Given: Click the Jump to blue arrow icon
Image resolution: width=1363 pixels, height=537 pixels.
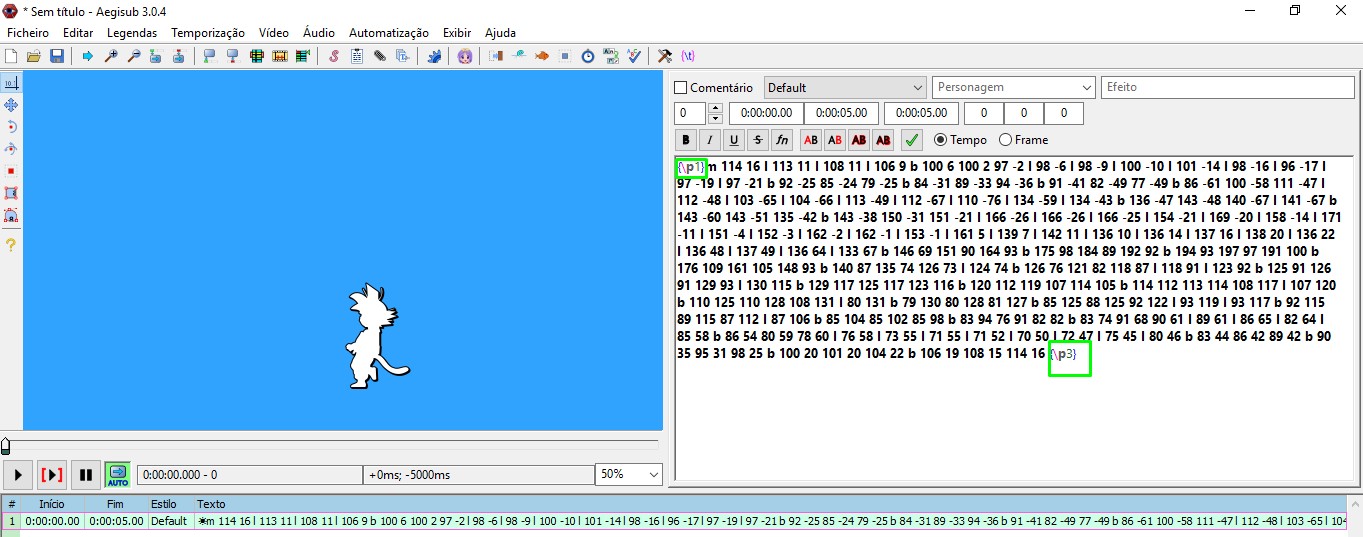Looking at the screenshot, I should [x=88, y=56].
